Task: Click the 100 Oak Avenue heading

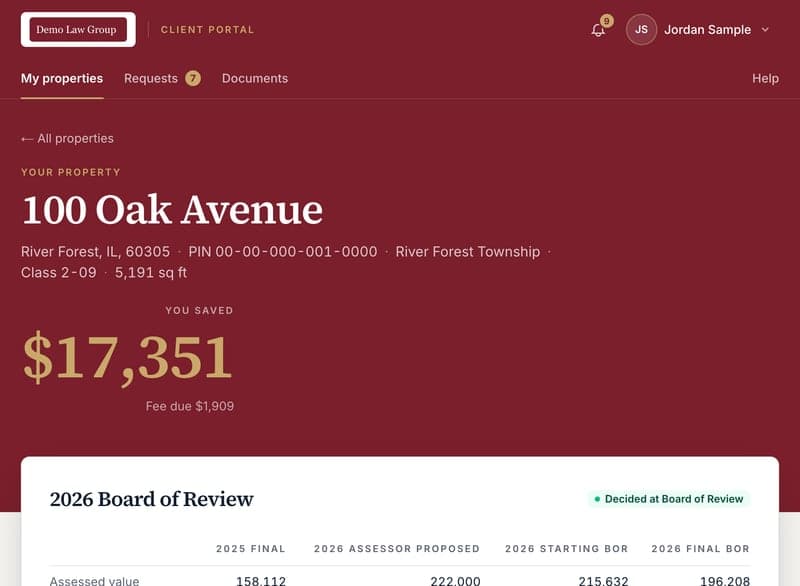Action: click(x=172, y=210)
